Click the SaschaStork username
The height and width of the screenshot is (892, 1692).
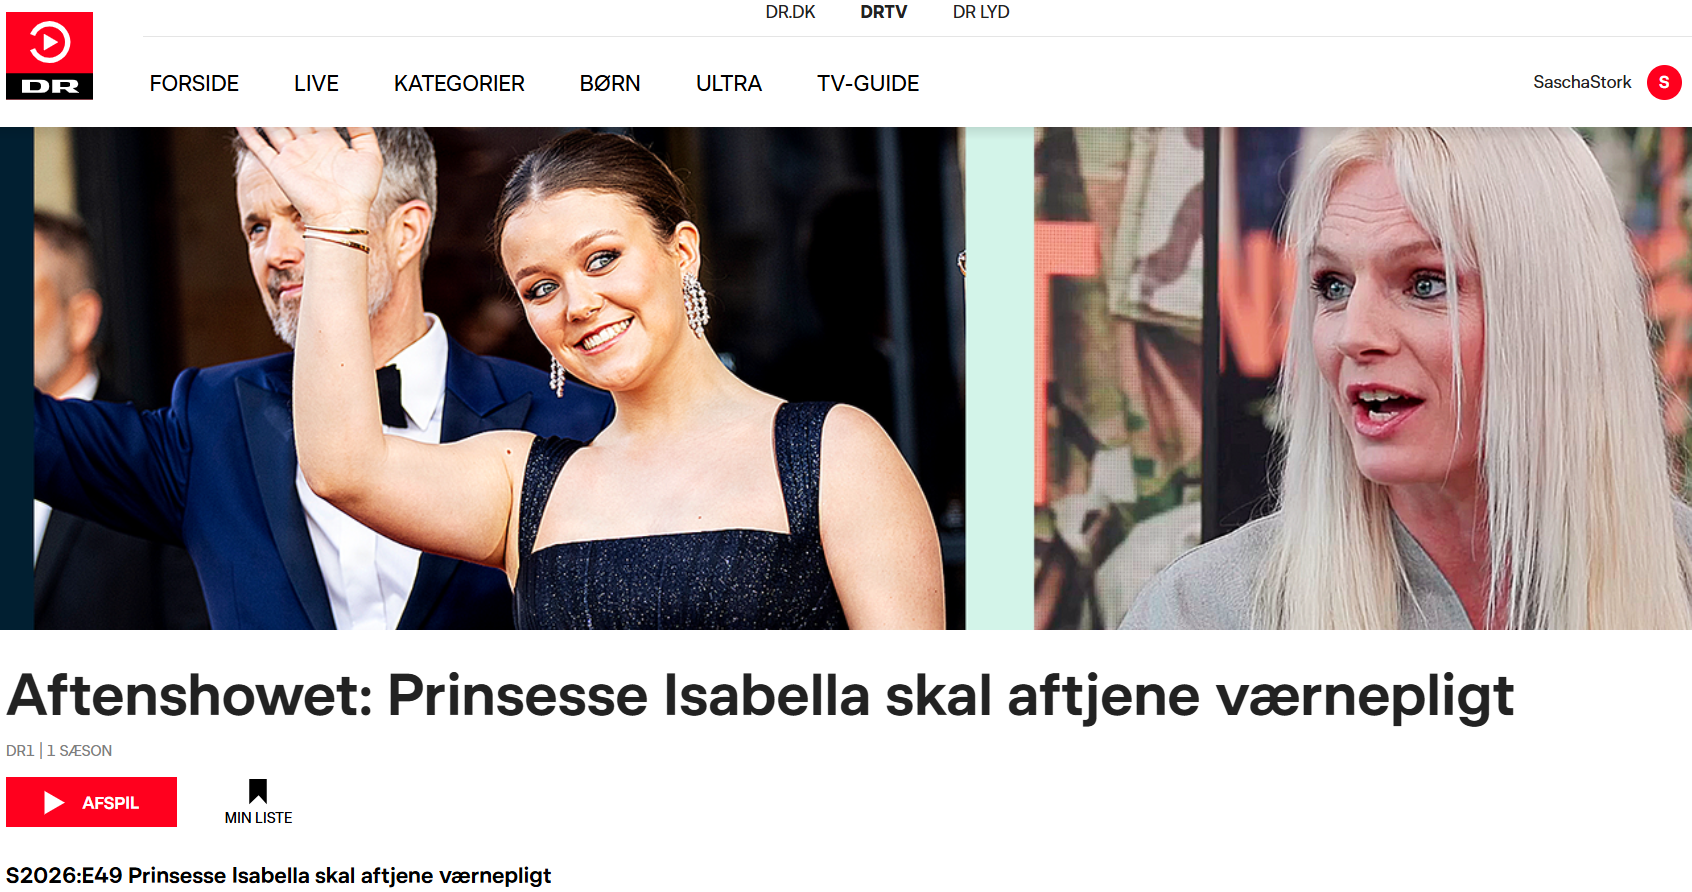coord(1582,82)
